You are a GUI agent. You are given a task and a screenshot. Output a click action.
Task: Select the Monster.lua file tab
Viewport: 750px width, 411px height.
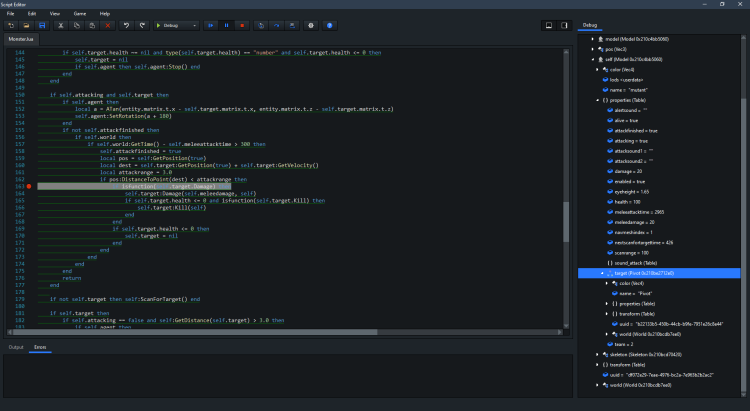click(x=22, y=40)
